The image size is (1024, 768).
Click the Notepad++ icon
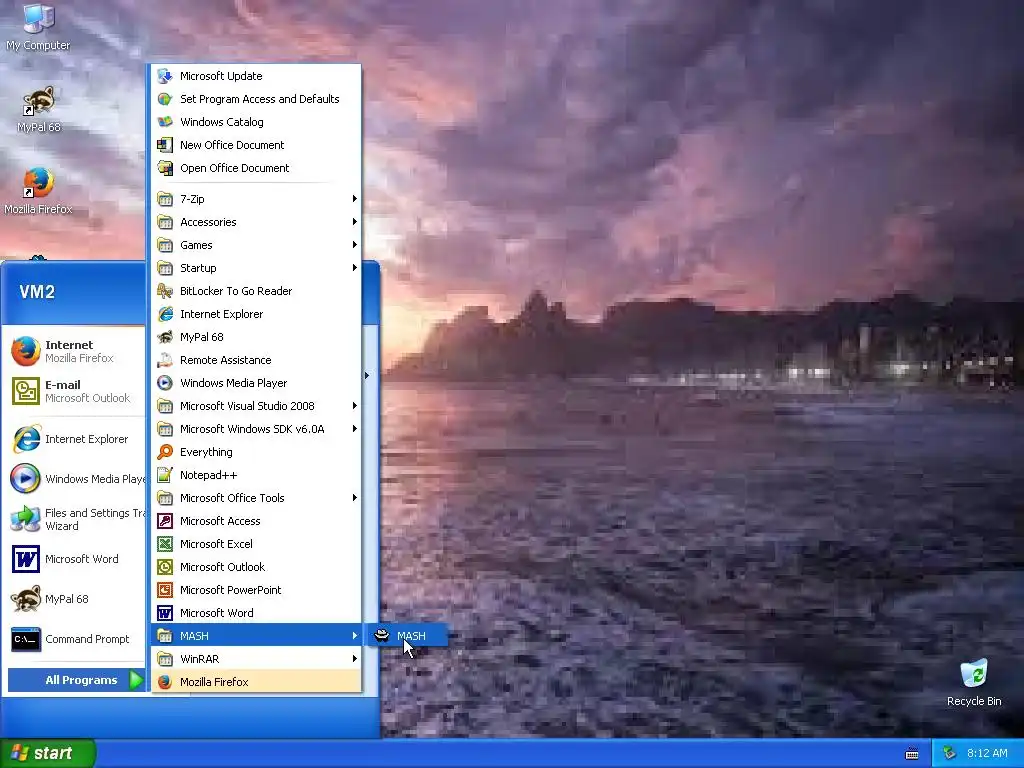165,475
